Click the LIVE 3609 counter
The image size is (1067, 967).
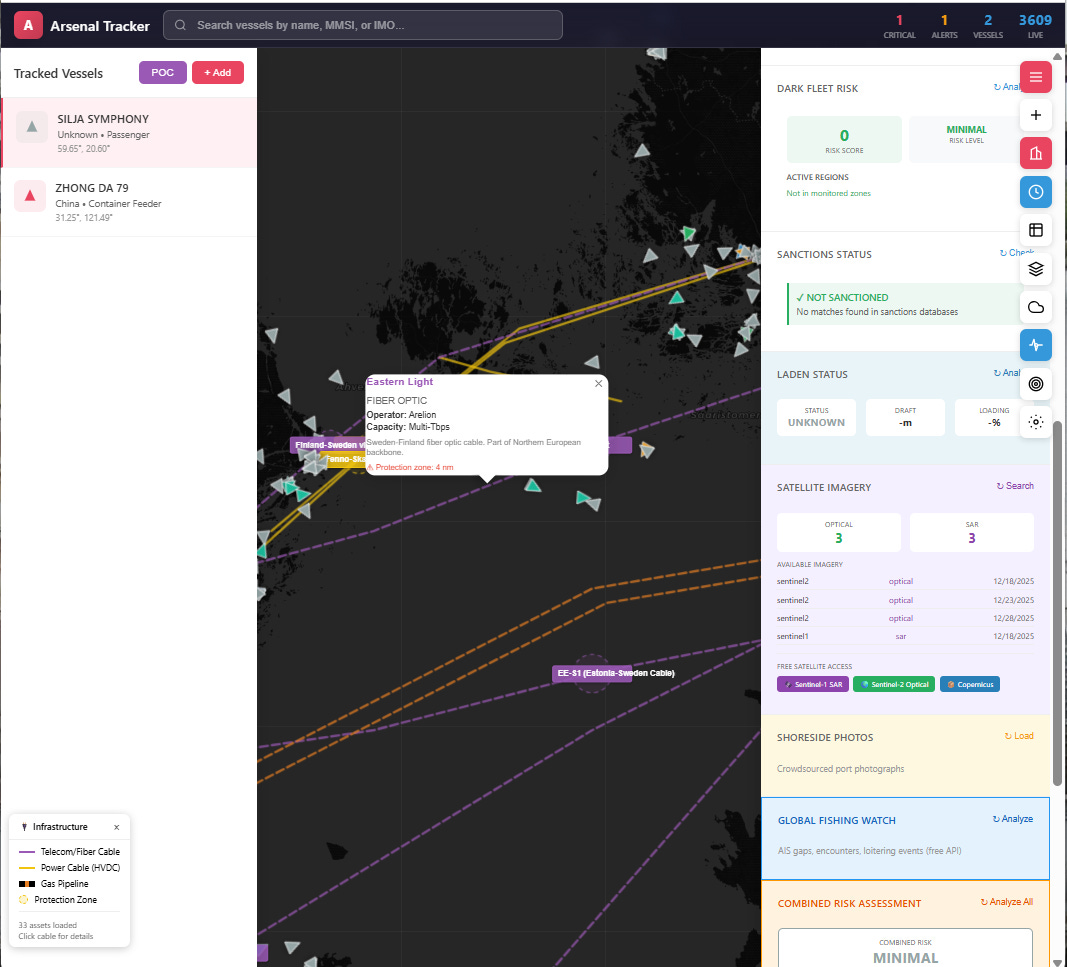[x=1035, y=27]
